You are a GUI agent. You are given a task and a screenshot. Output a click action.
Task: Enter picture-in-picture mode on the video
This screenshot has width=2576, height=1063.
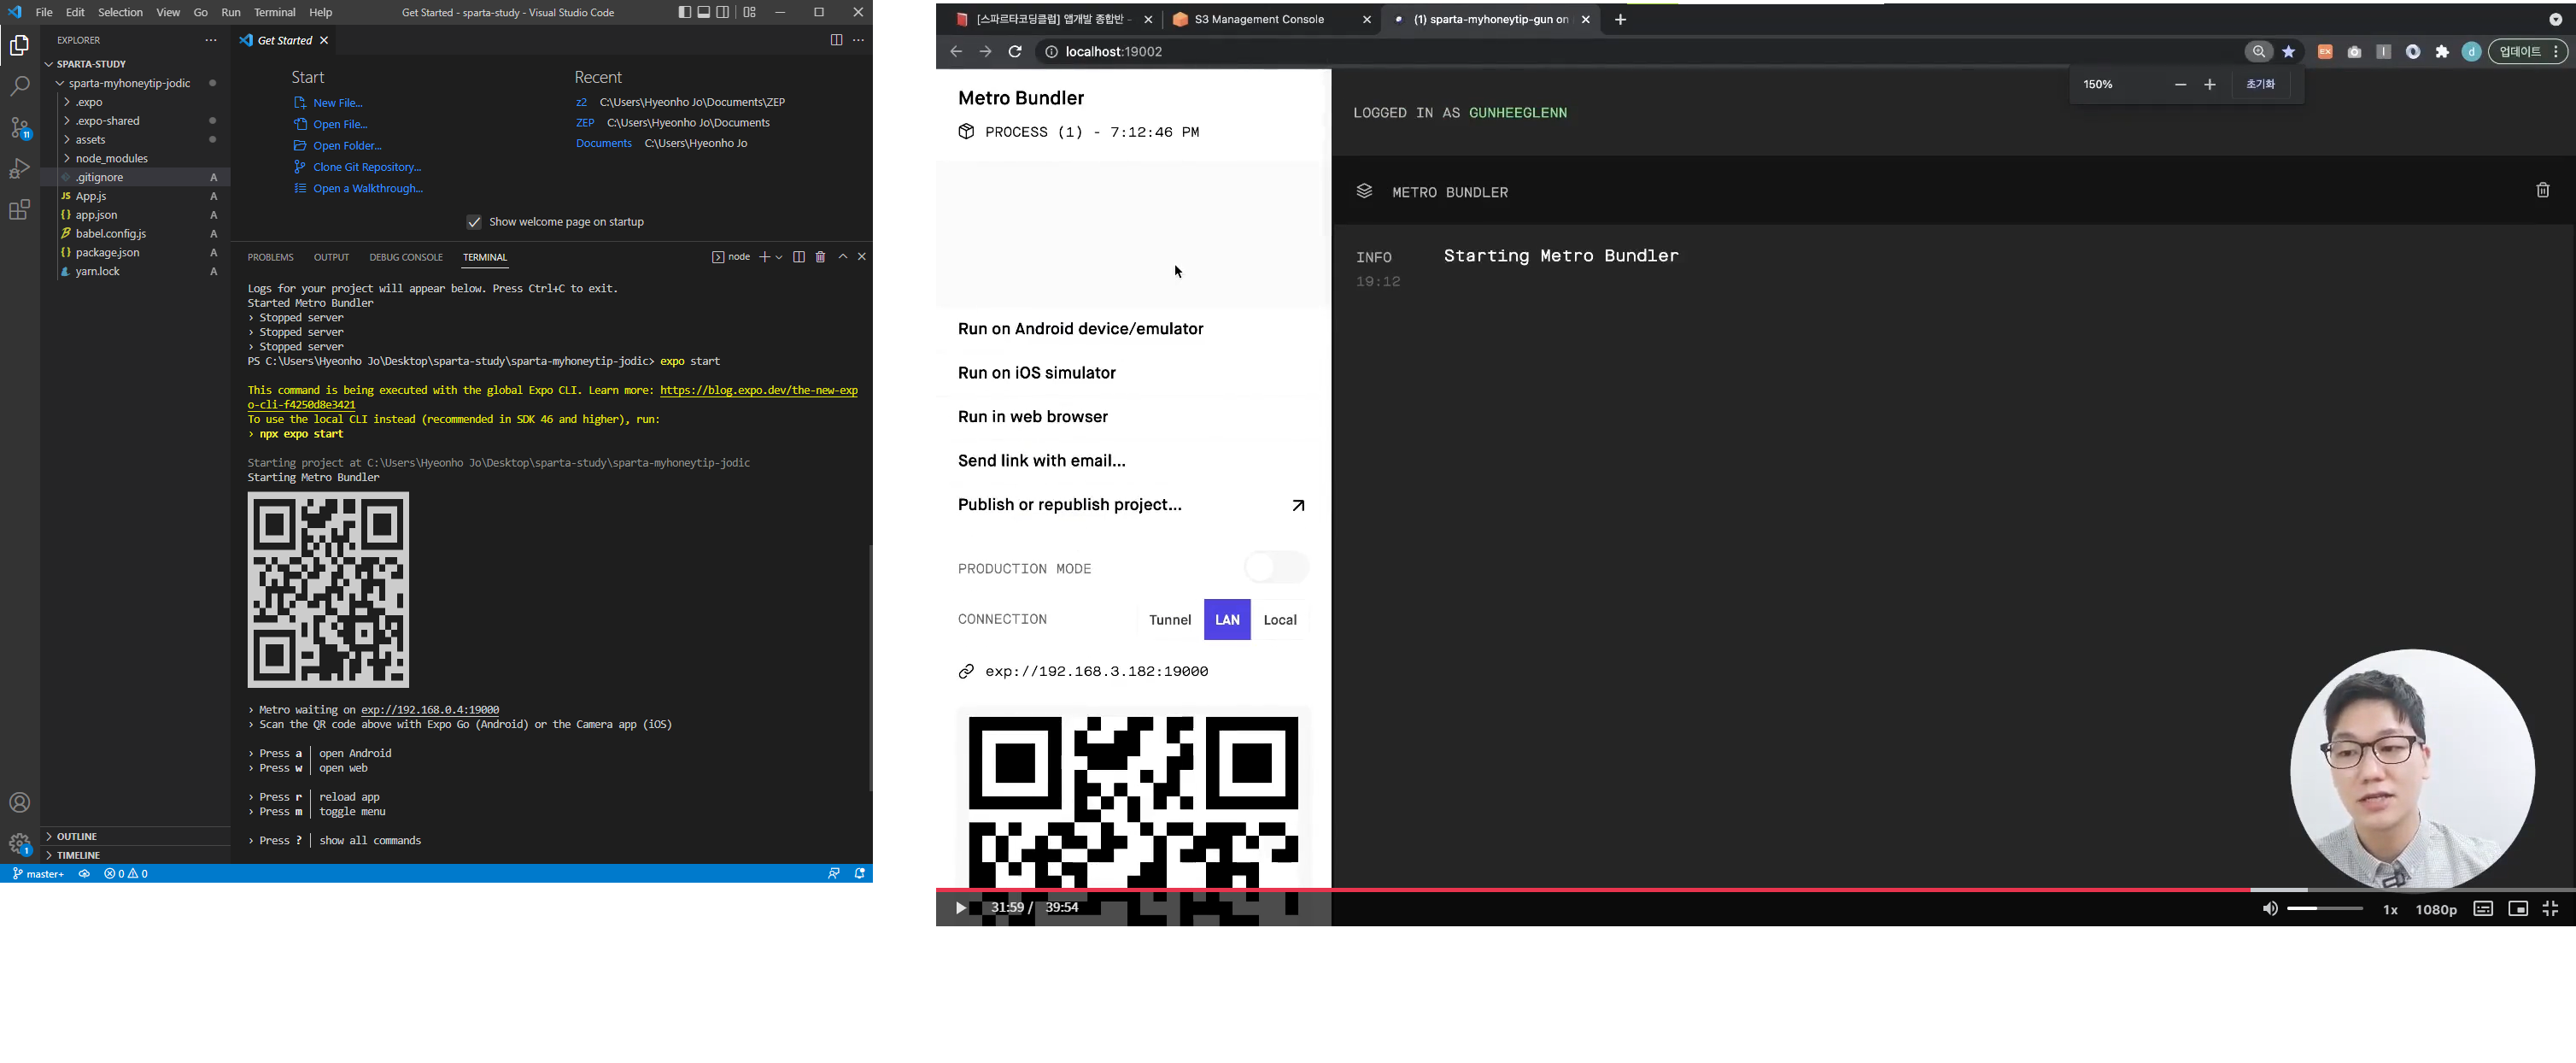point(2517,908)
